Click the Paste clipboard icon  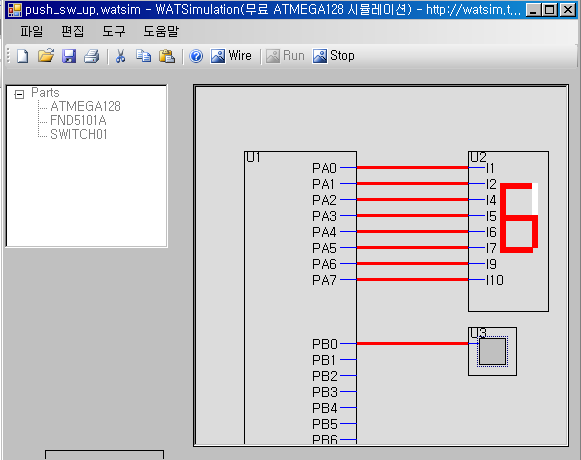point(167,56)
